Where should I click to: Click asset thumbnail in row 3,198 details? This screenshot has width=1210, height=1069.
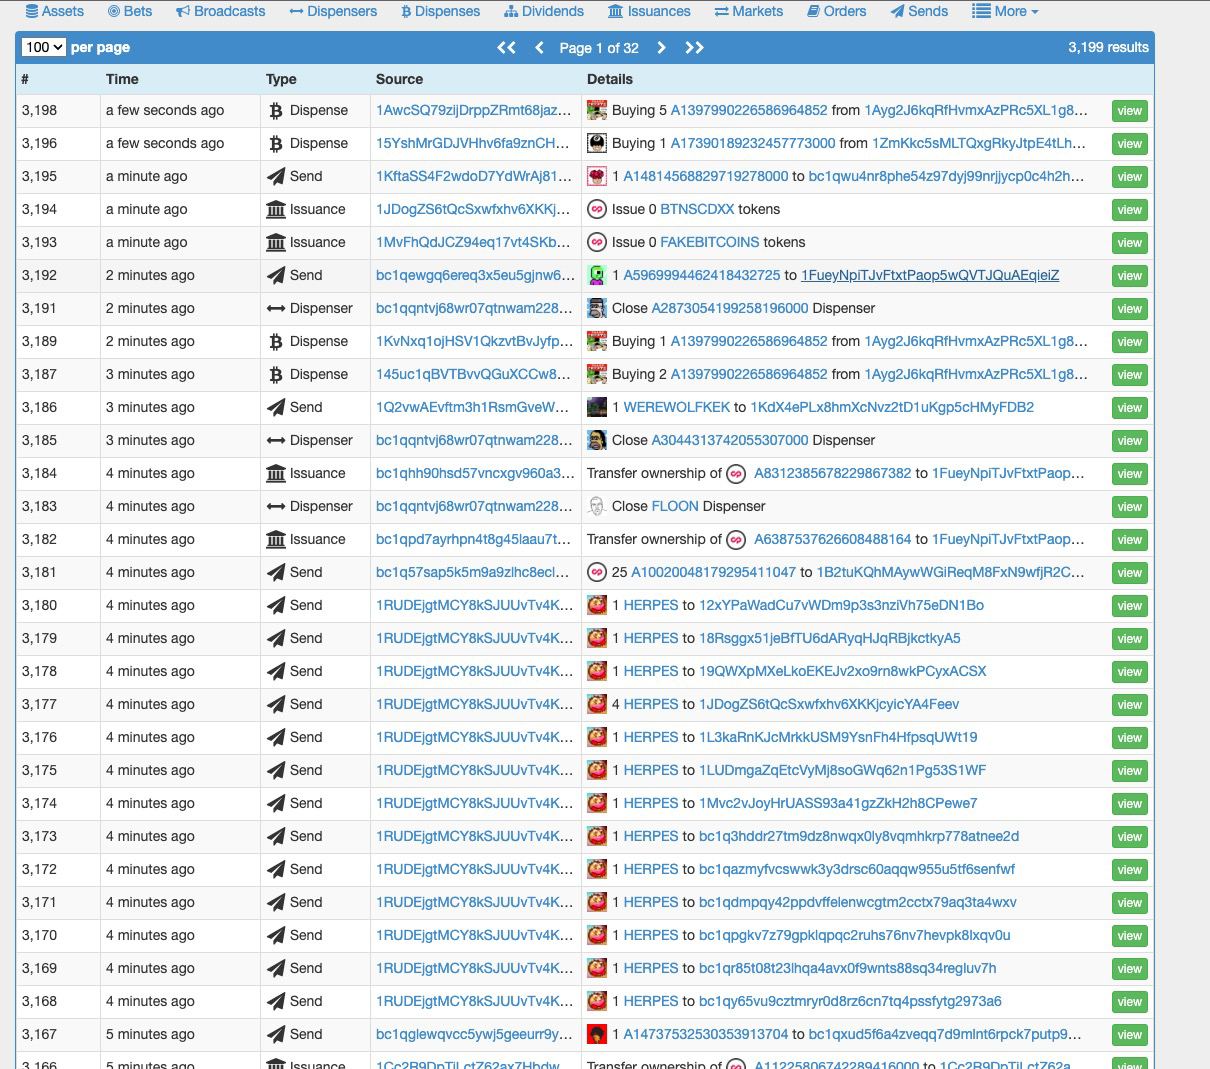597,111
